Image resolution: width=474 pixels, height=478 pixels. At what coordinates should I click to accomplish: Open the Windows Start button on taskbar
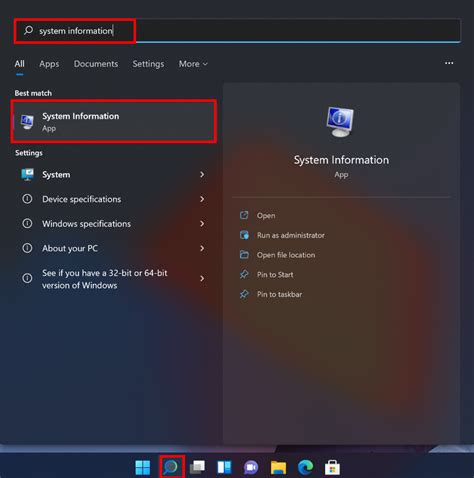pos(143,467)
